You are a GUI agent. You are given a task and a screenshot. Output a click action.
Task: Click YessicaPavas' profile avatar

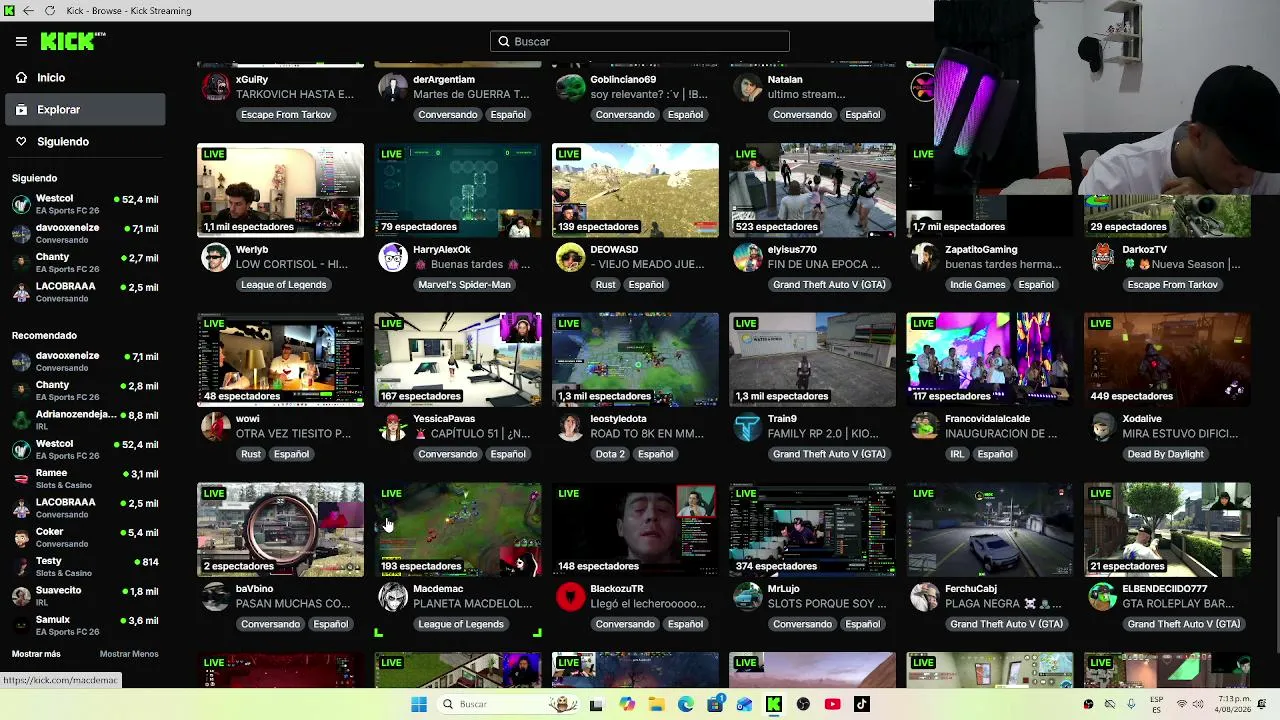click(393, 427)
